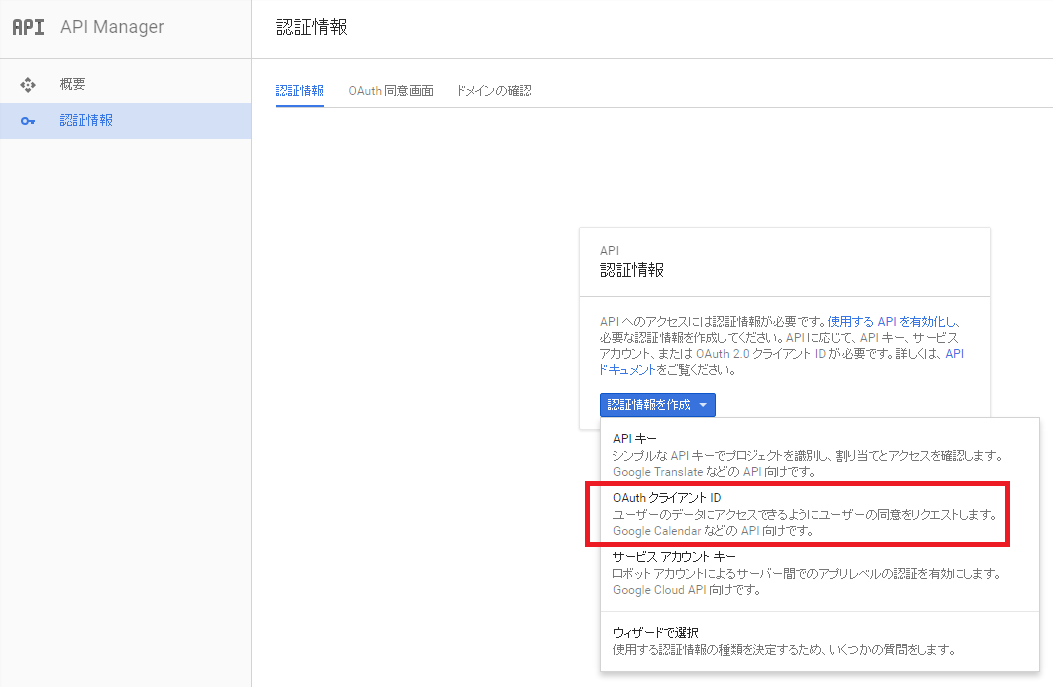Screen dimensions: 1053x687
Task: Open the OAuth 同意画面 tab
Action: [391, 91]
